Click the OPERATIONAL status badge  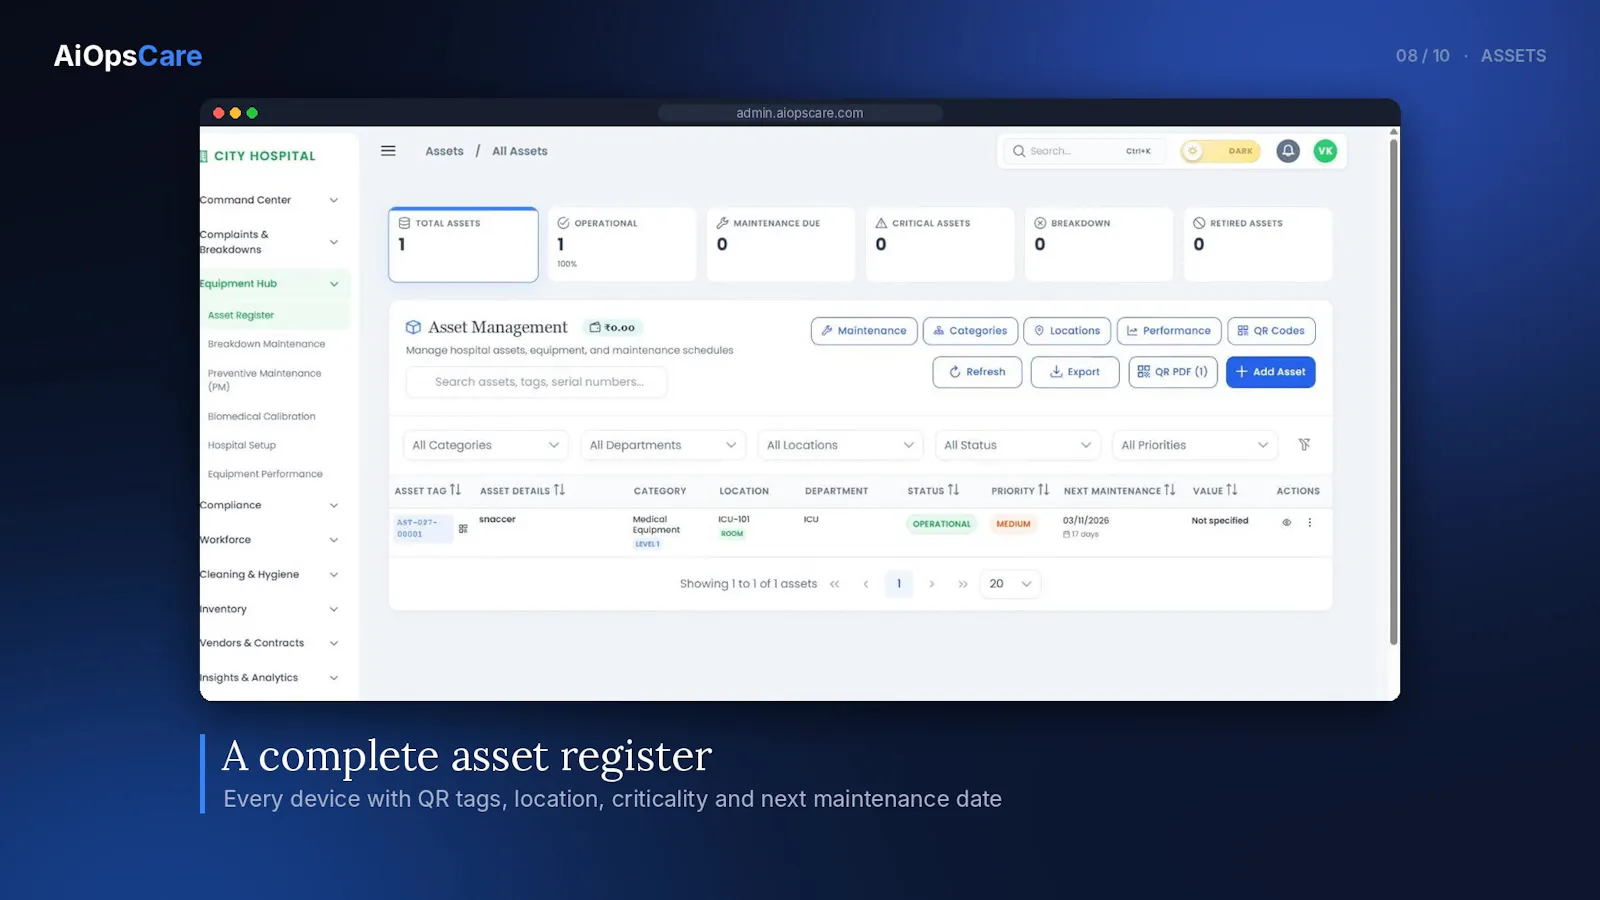point(941,524)
